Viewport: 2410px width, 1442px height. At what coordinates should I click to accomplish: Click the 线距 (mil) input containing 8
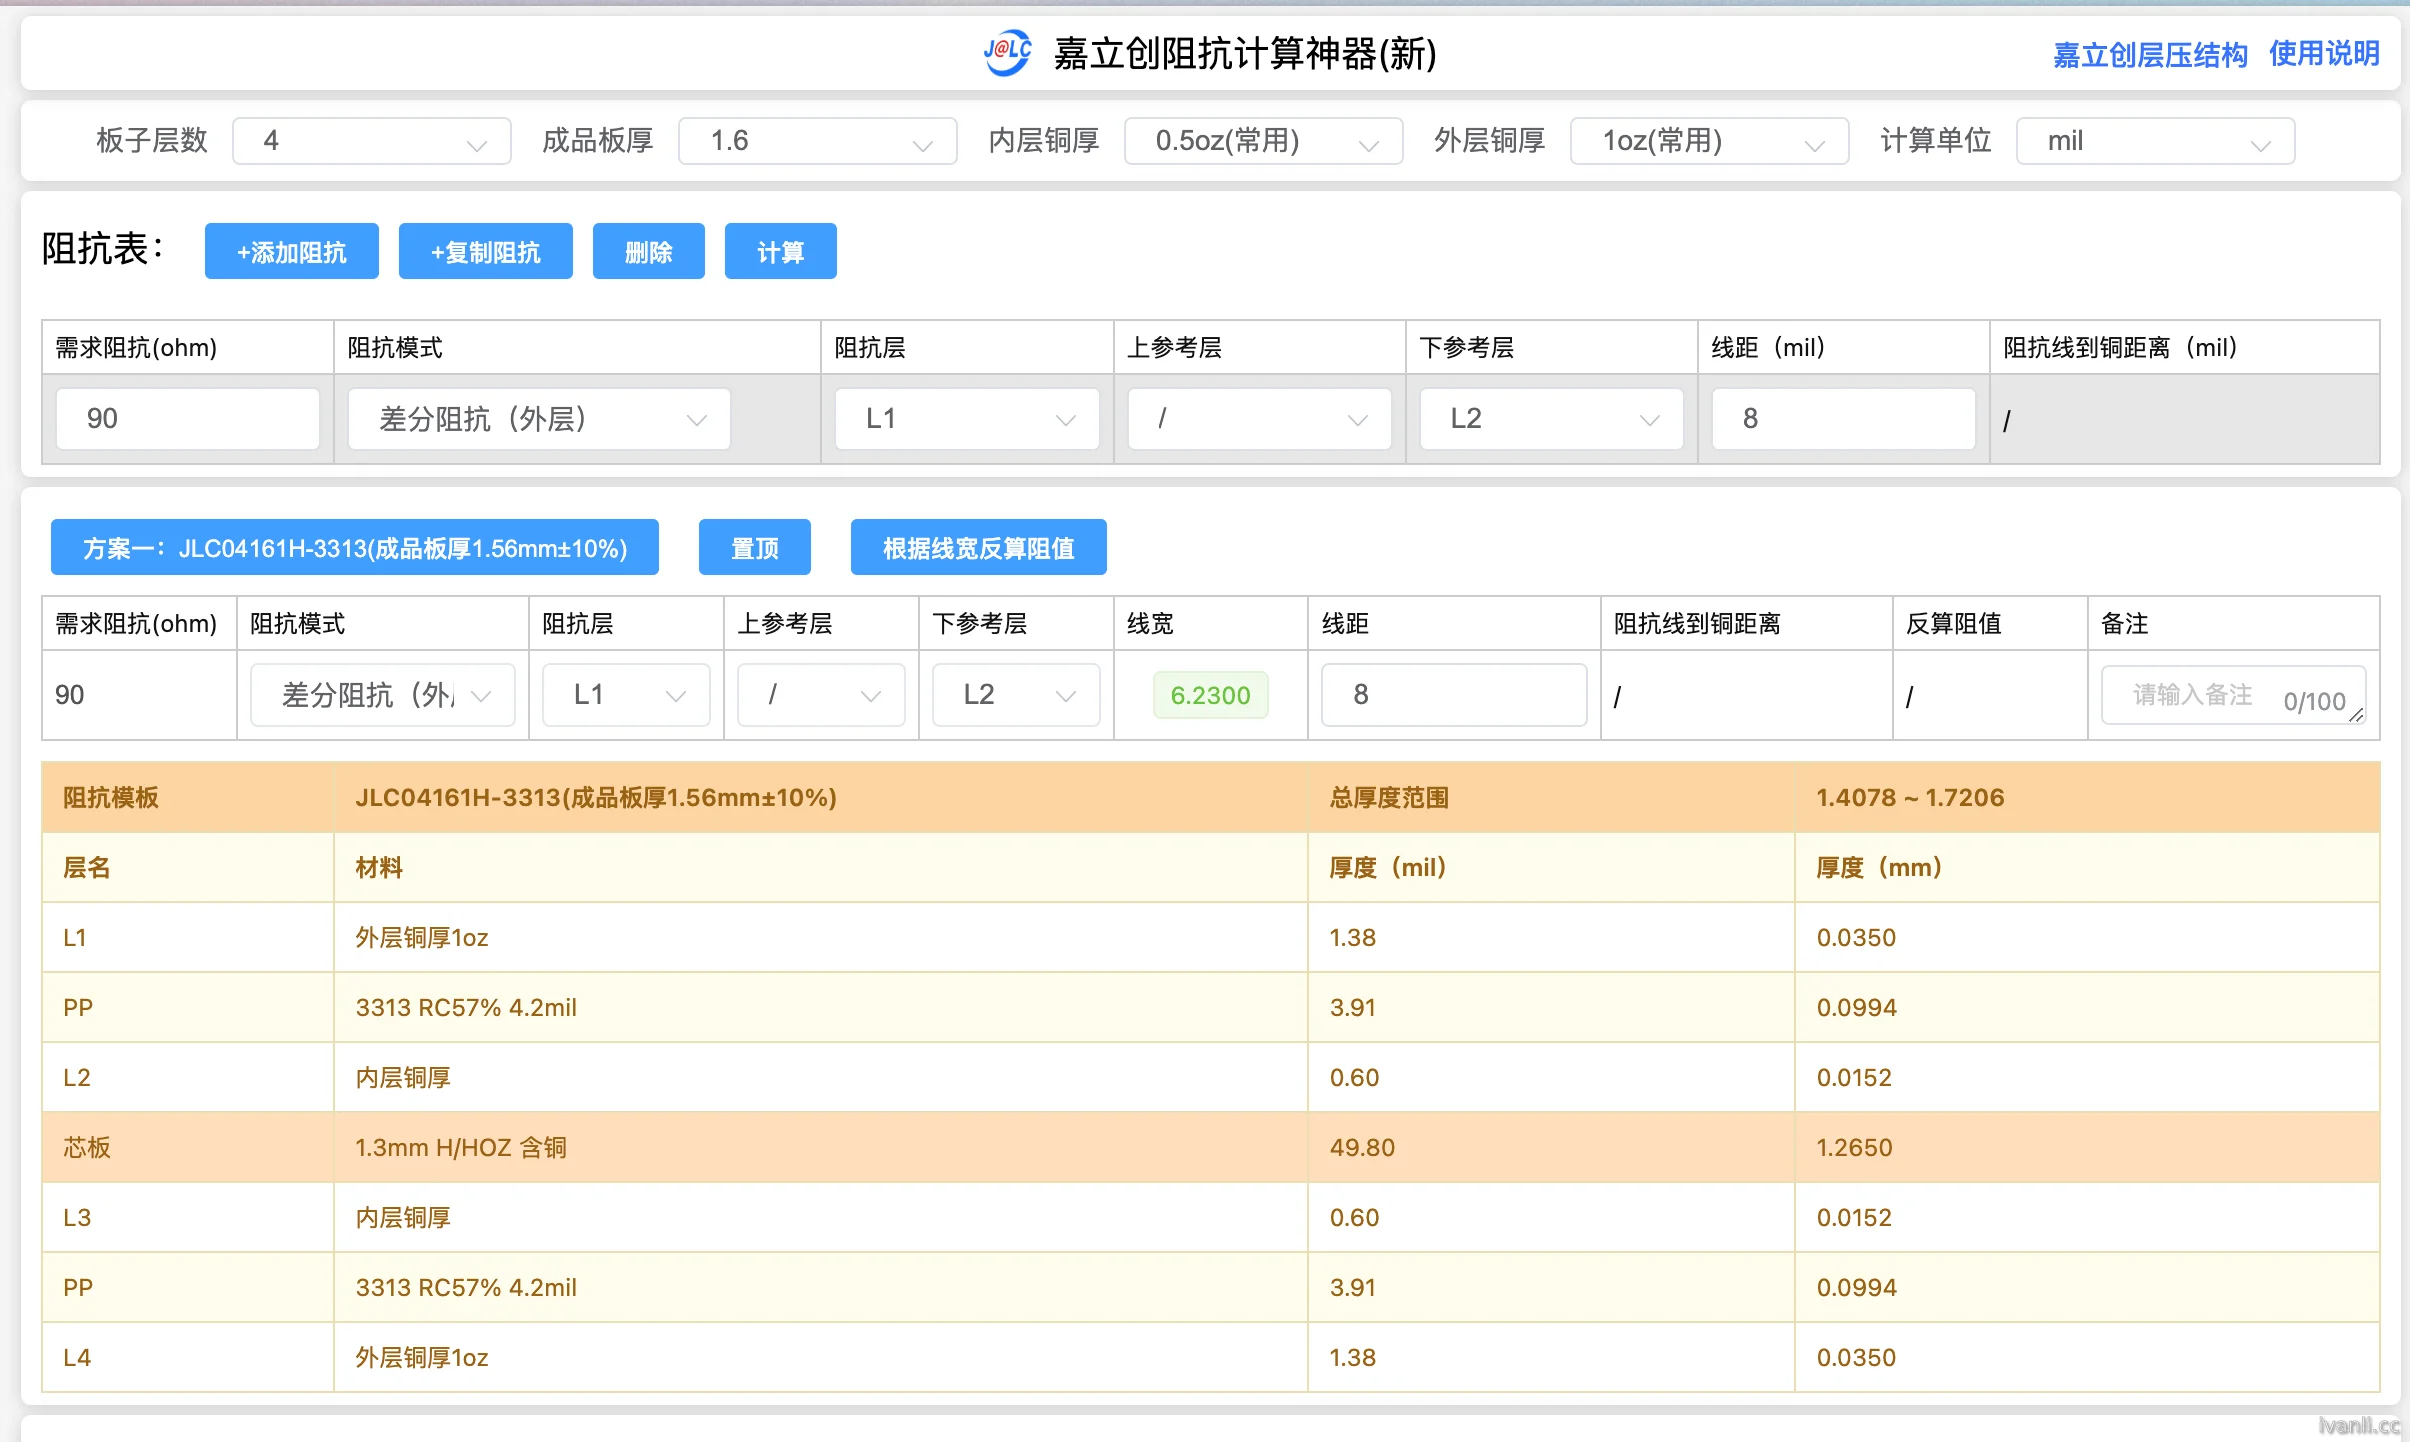pos(1844,419)
